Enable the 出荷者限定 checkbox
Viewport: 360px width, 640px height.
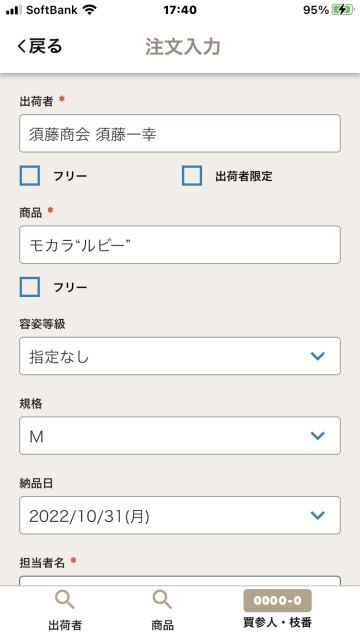192,176
